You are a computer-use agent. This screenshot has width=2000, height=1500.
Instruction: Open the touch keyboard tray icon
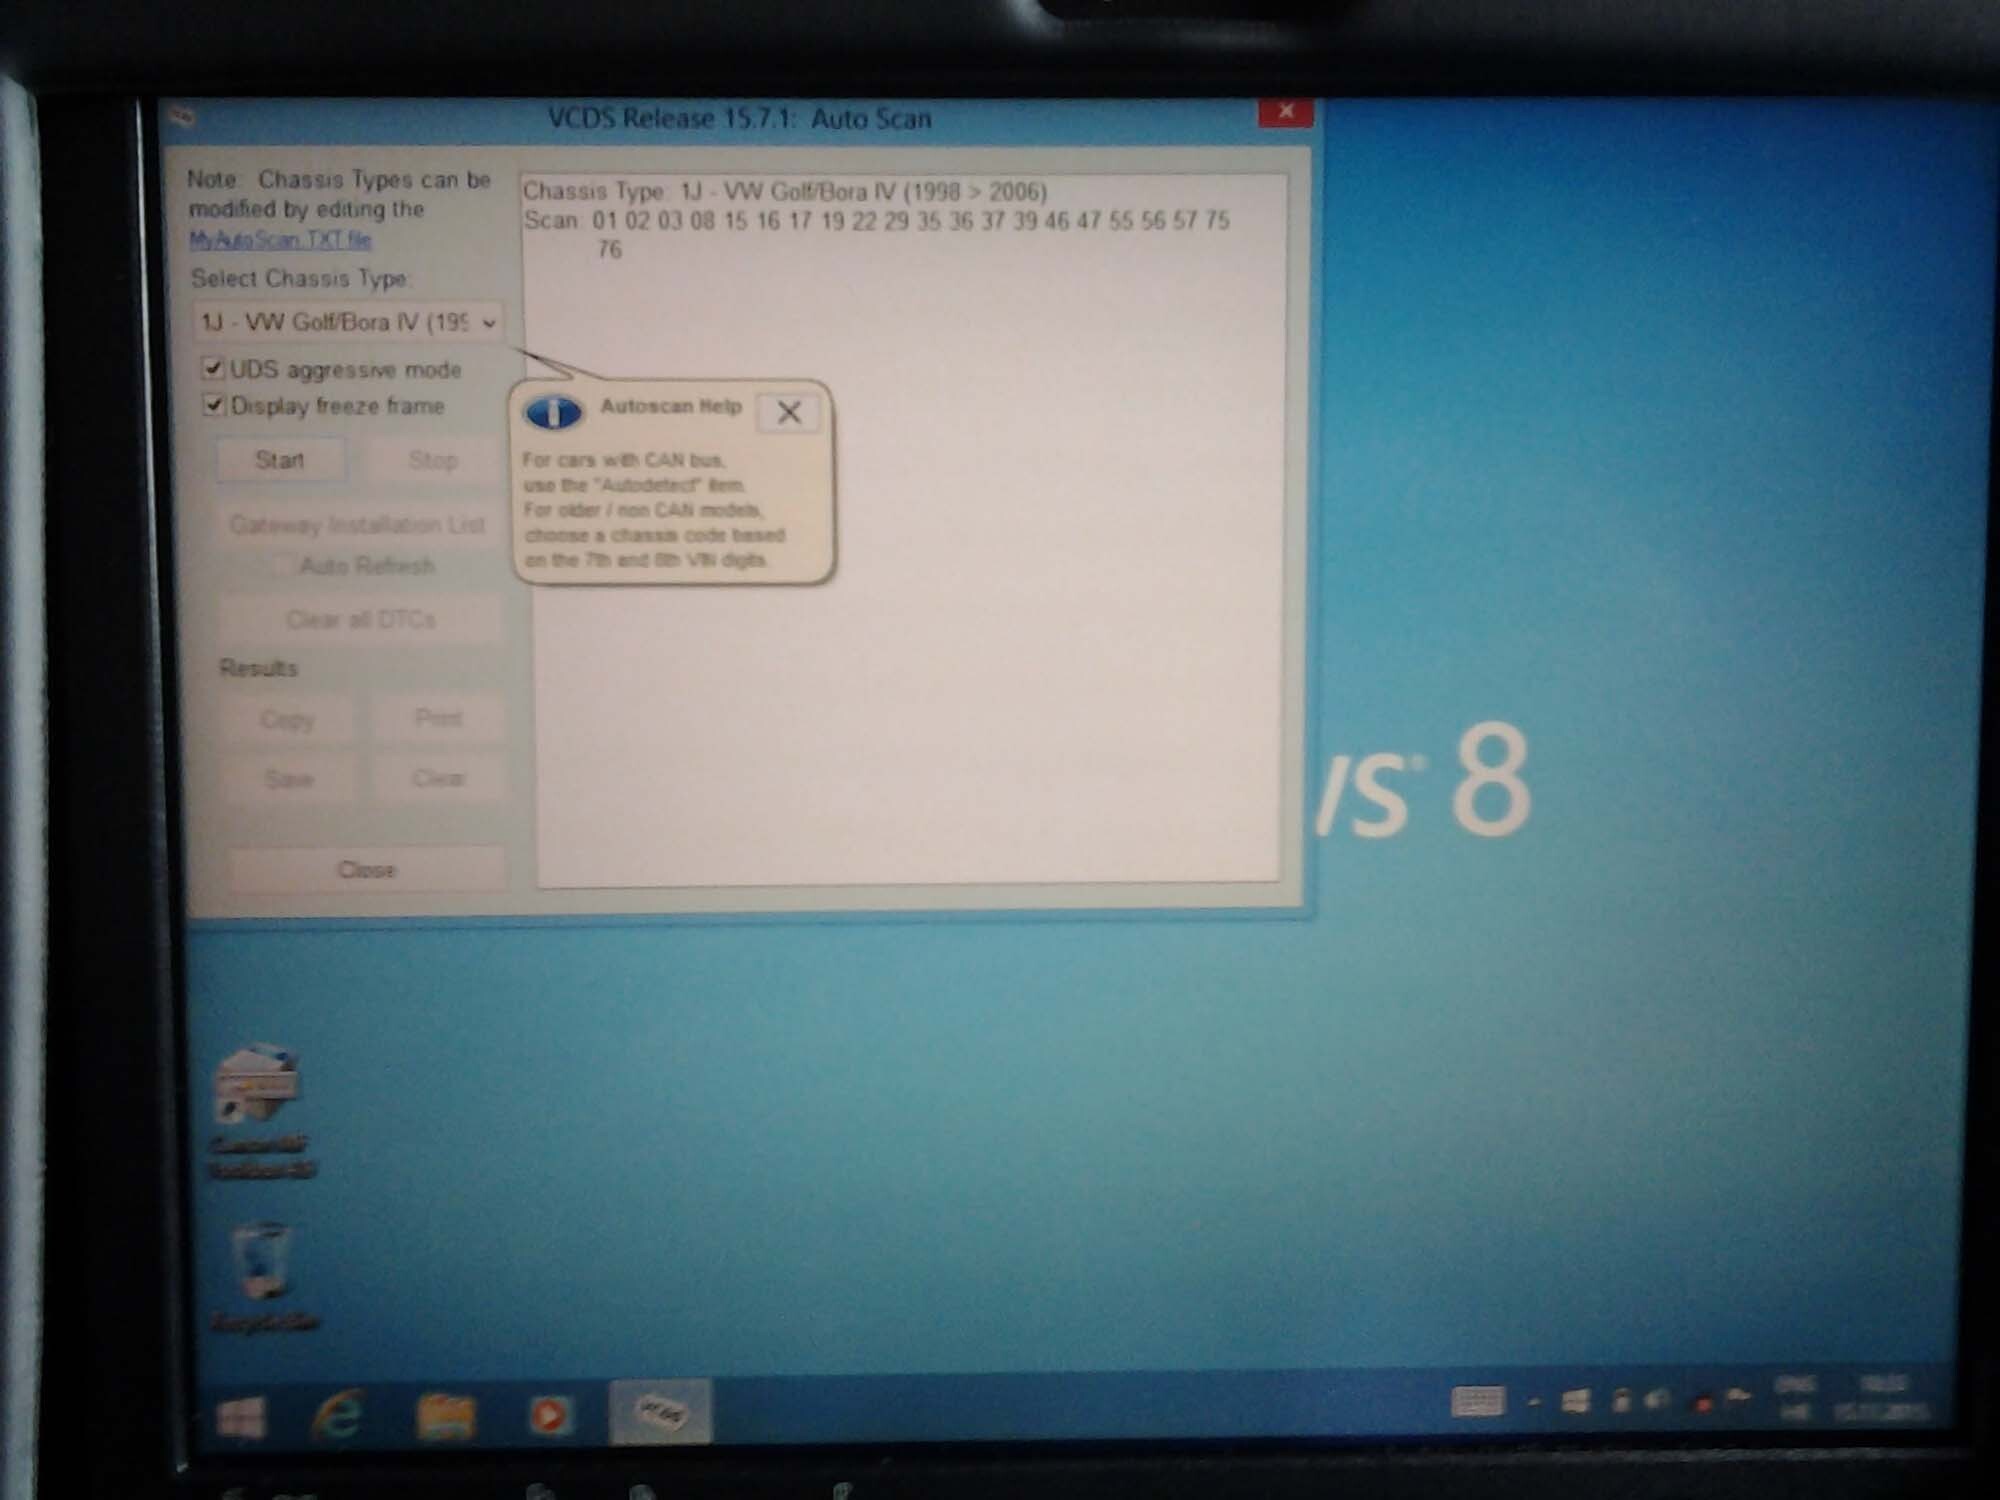1477,1400
